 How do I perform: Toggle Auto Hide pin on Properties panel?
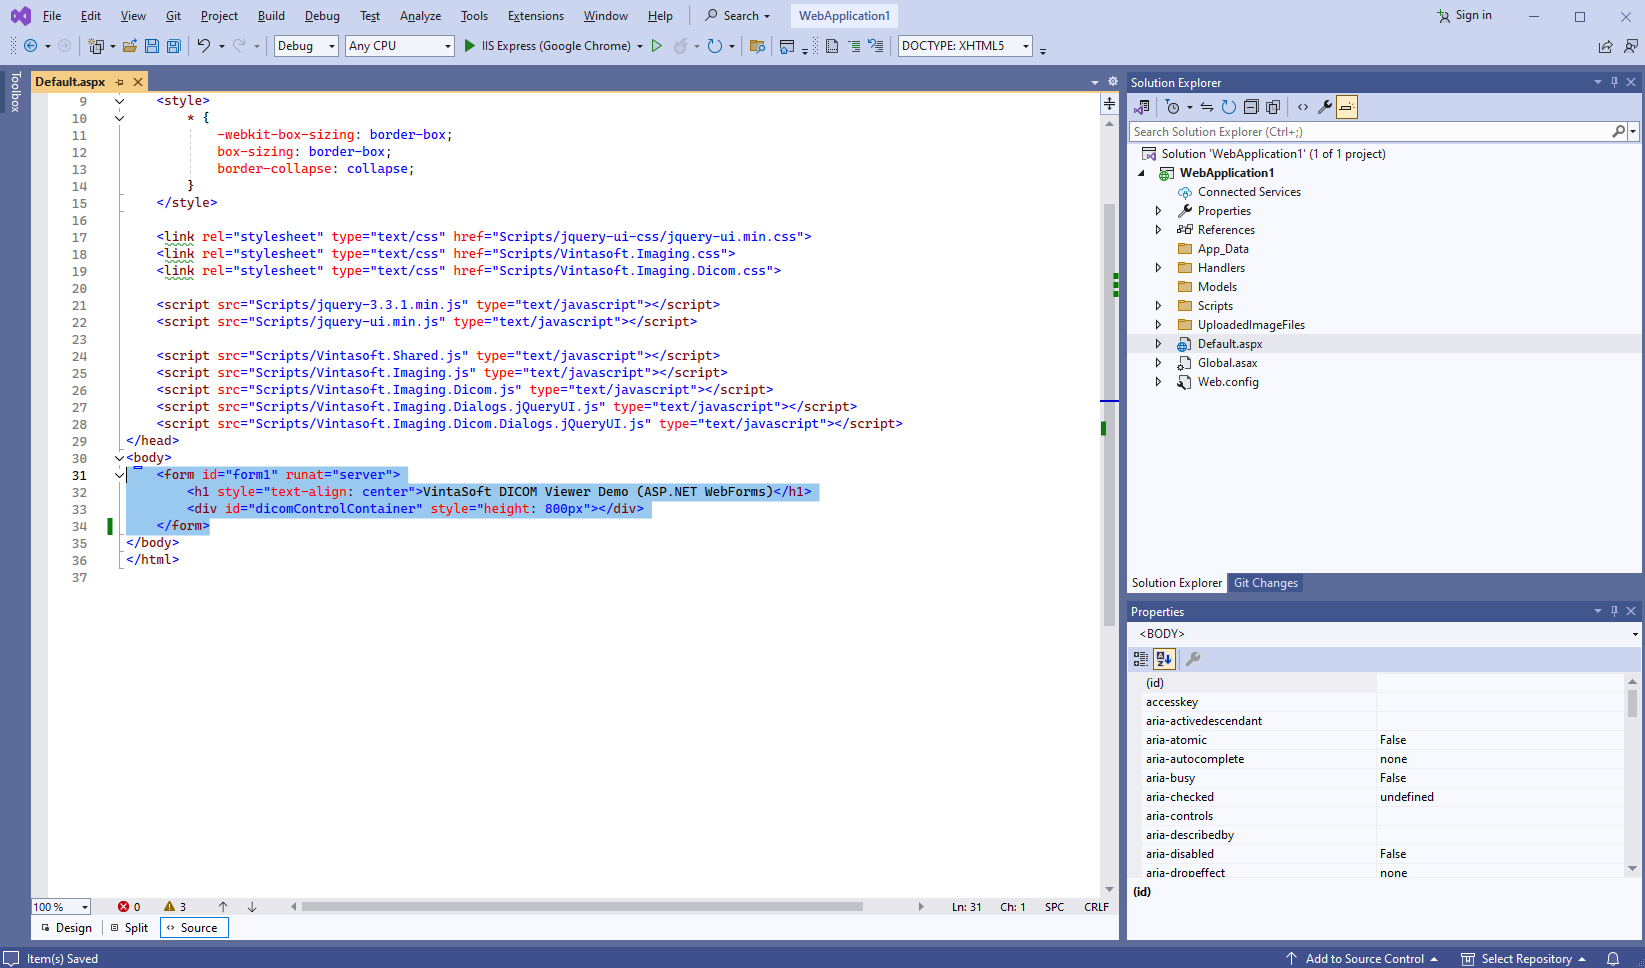(x=1614, y=611)
